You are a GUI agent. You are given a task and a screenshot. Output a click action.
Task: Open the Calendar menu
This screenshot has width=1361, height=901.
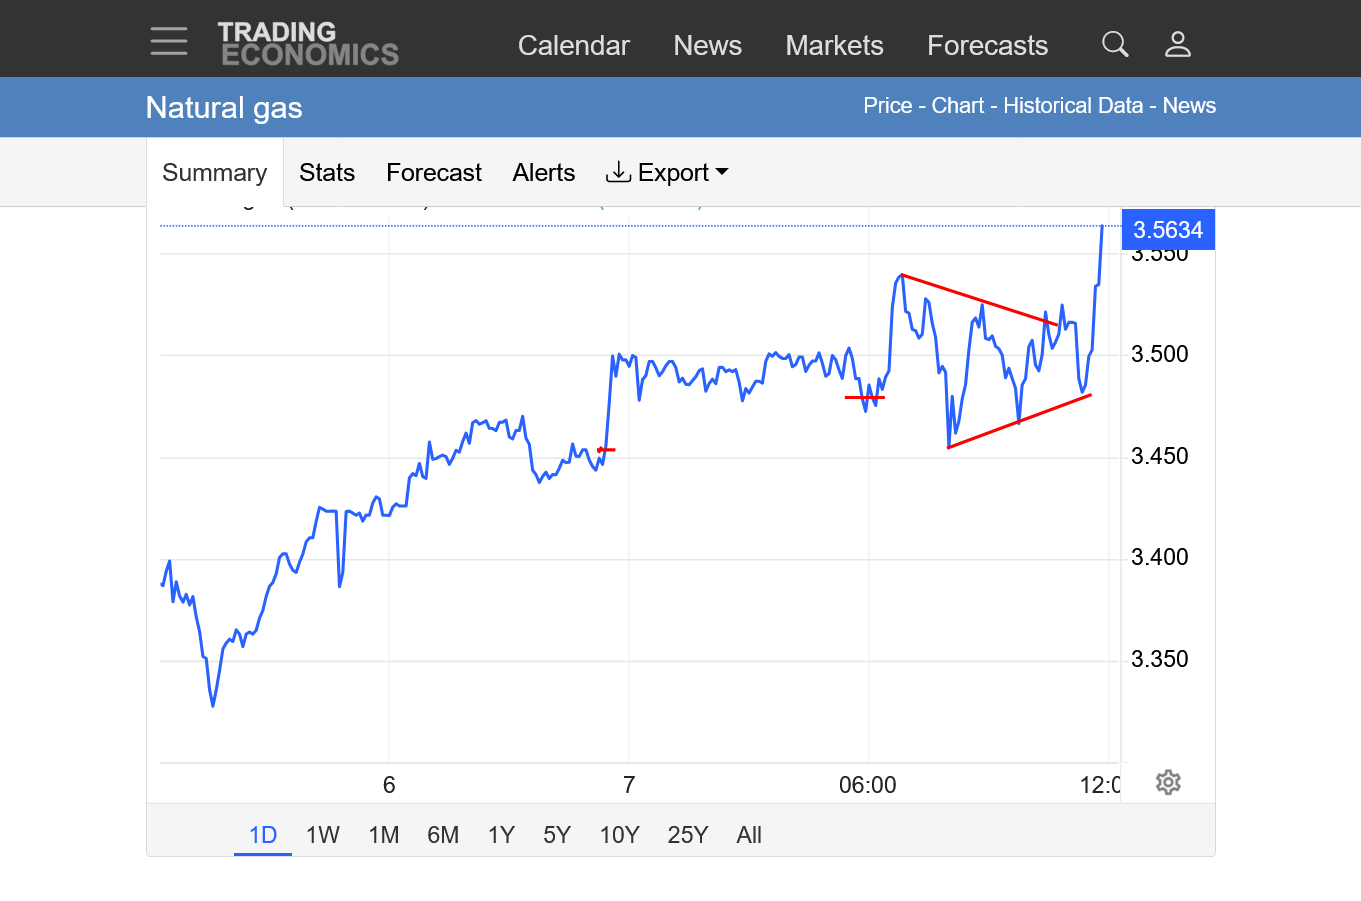[573, 46]
